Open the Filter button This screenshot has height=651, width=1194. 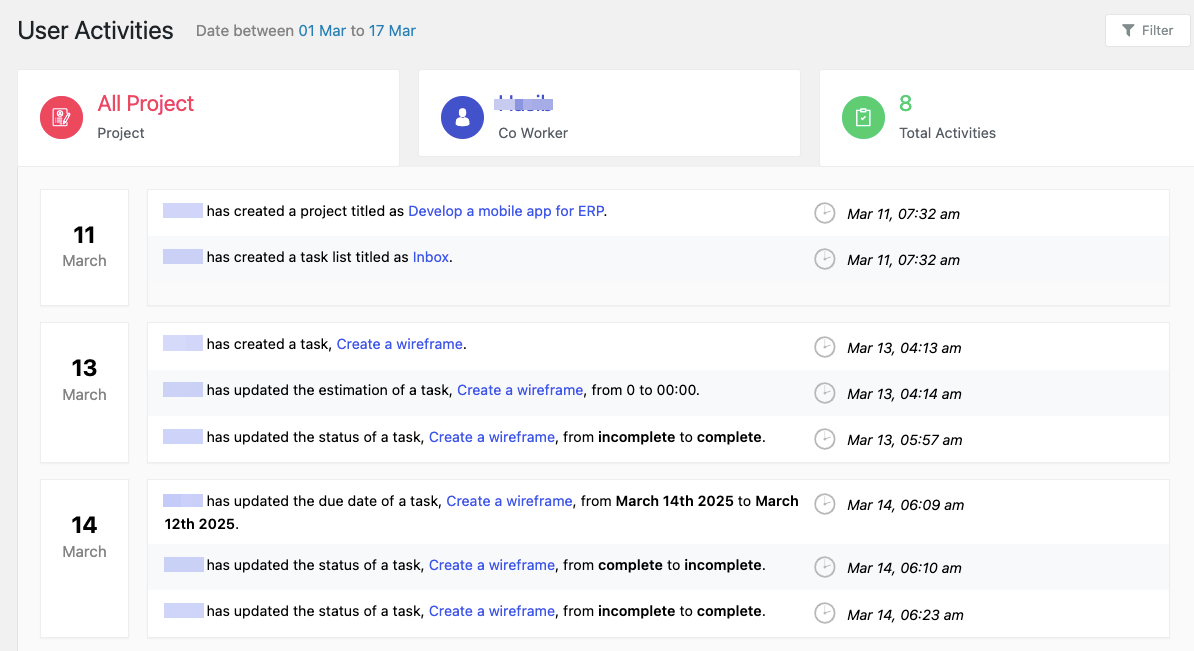pyautogui.click(x=1147, y=31)
